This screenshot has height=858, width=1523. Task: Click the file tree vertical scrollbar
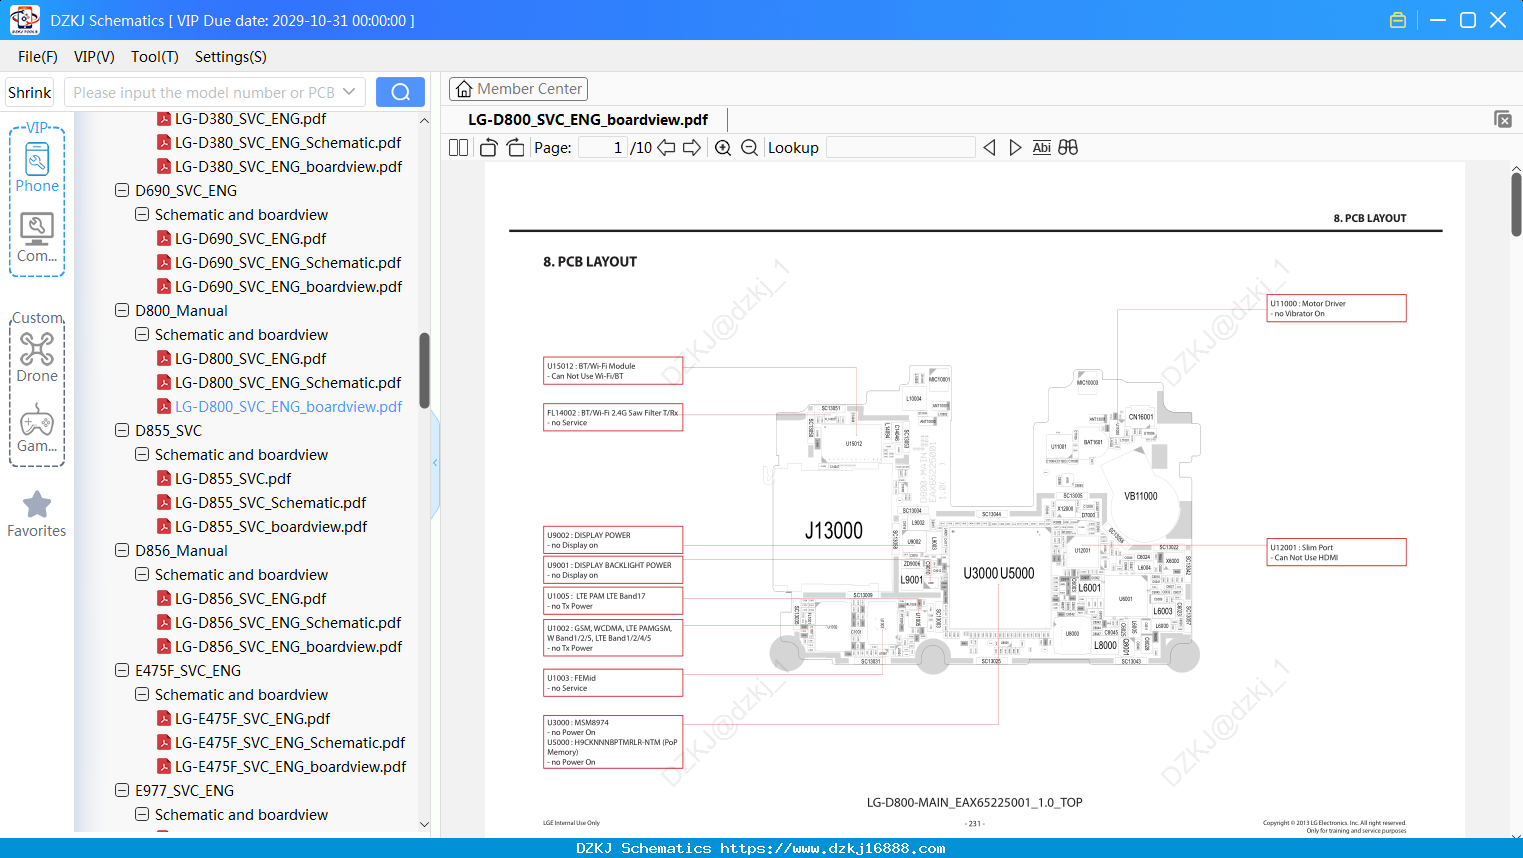coord(424,370)
